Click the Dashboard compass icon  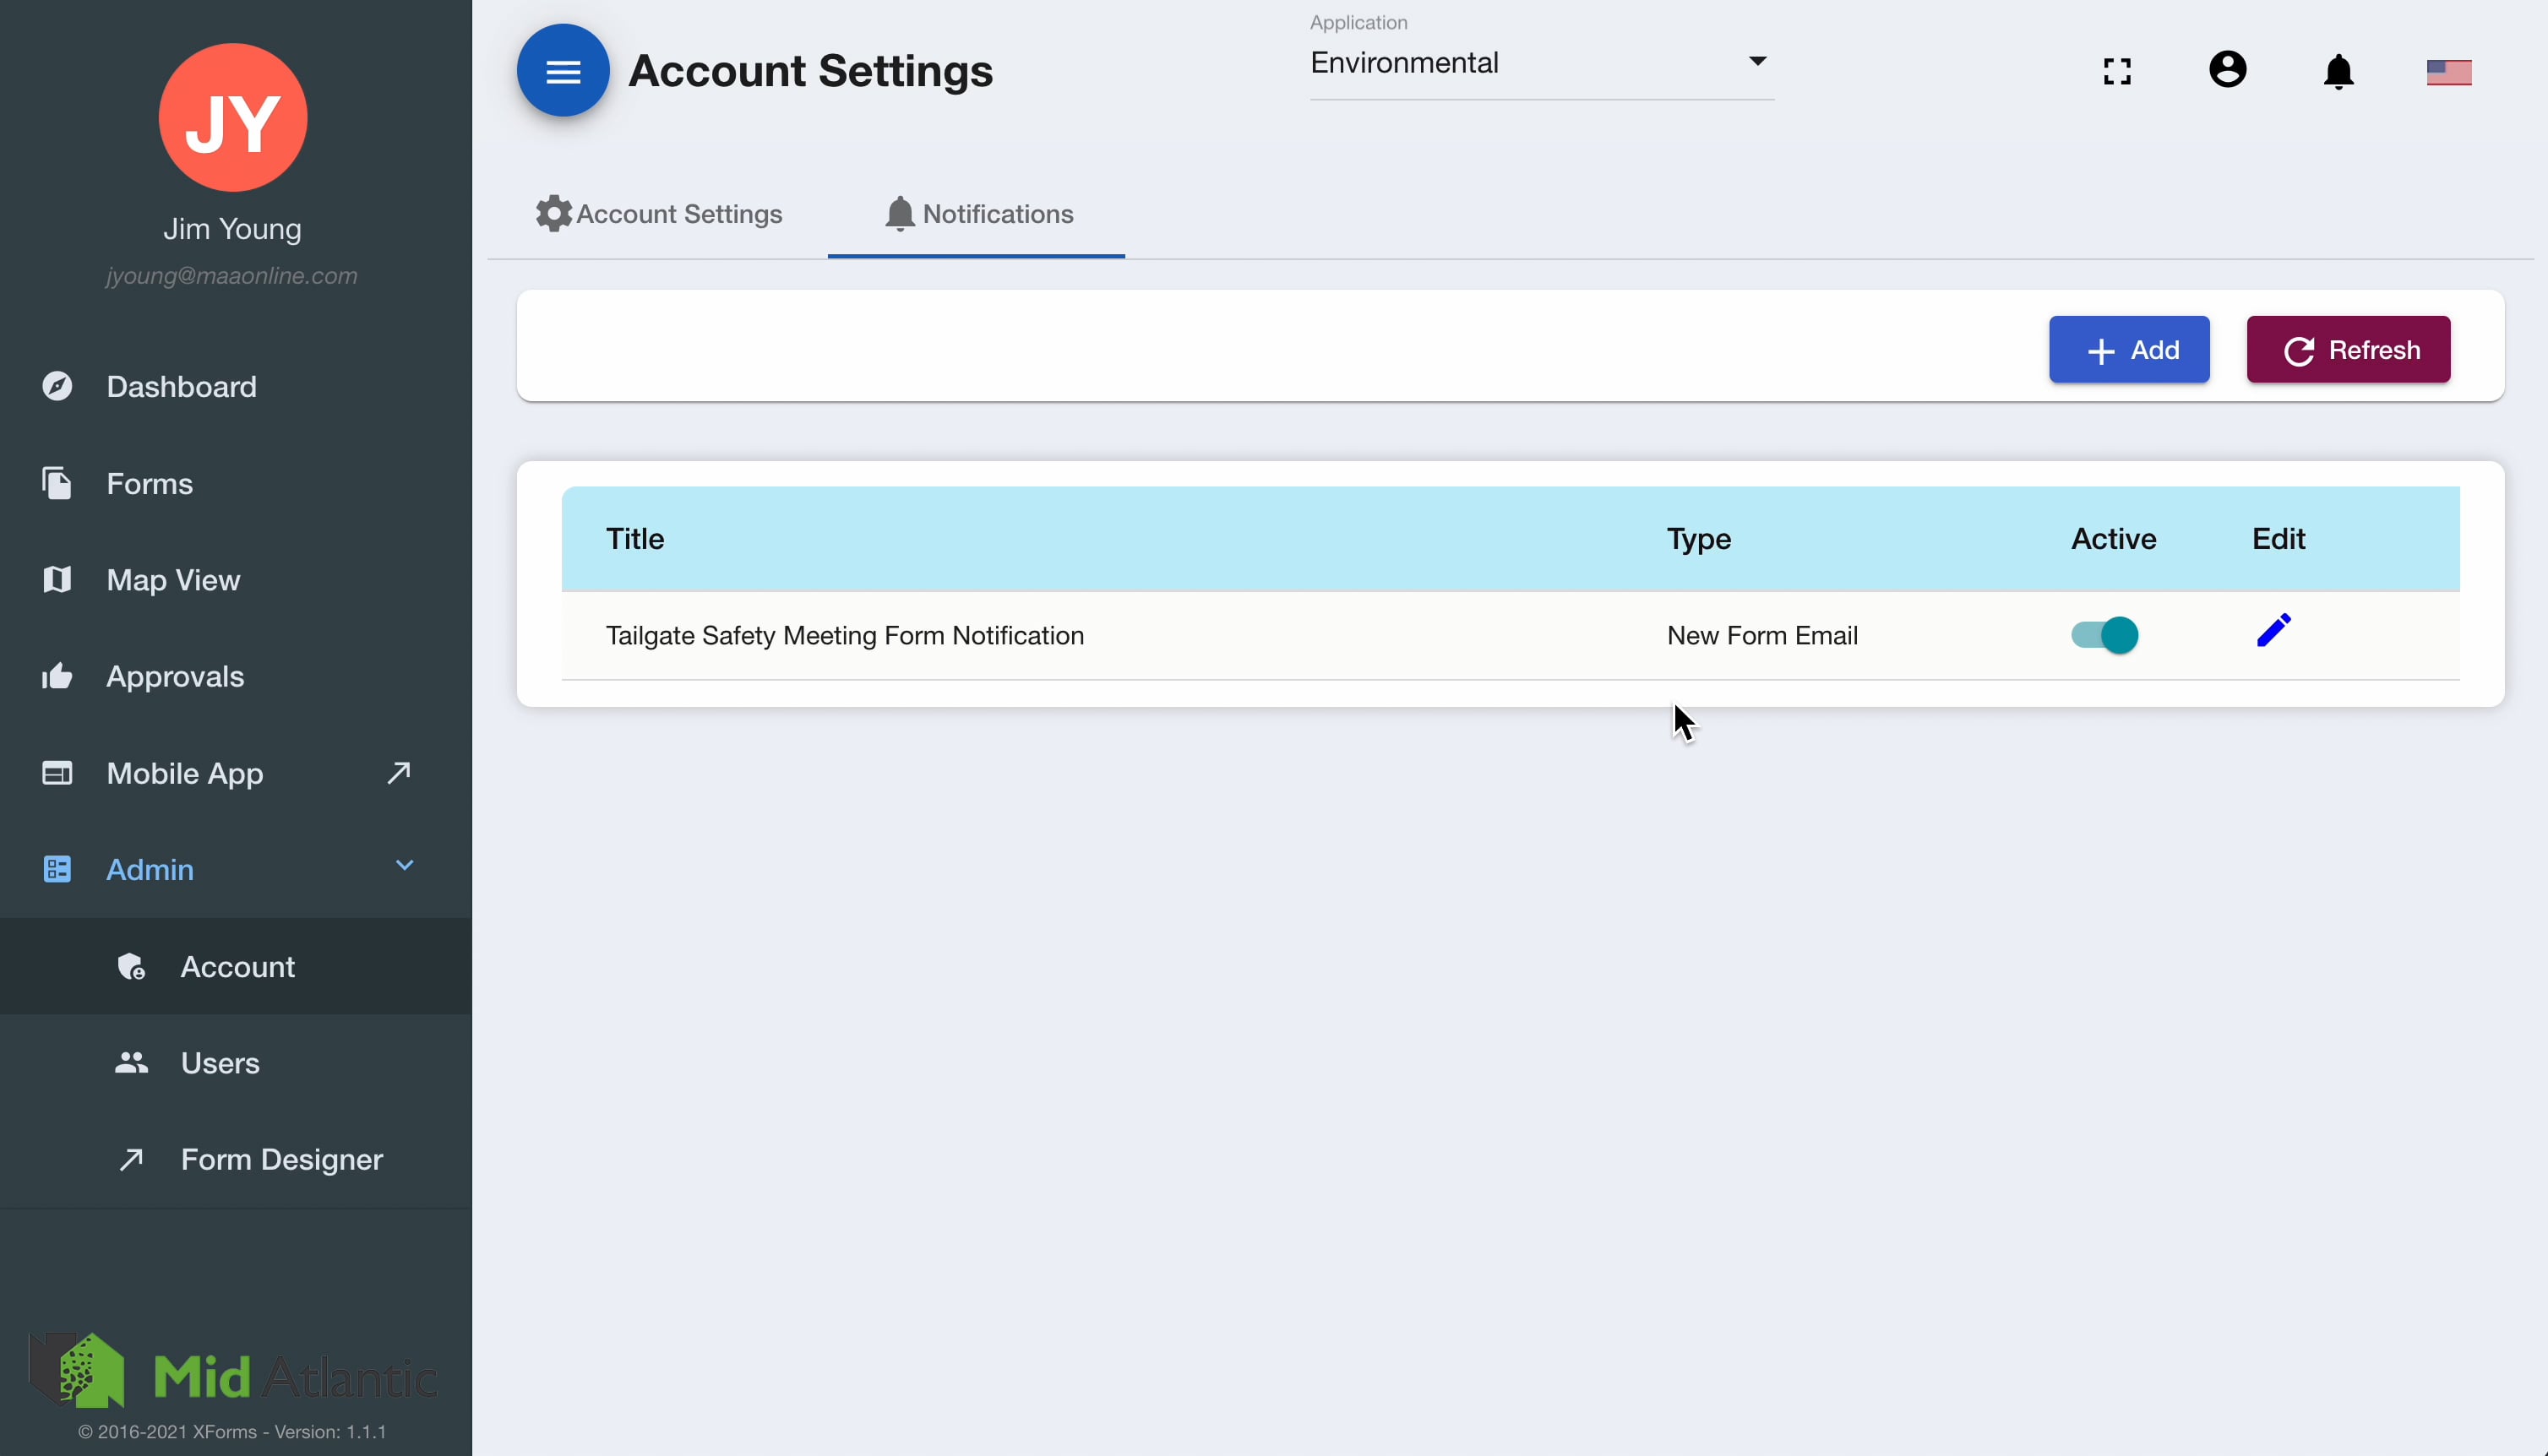coord(57,386)
